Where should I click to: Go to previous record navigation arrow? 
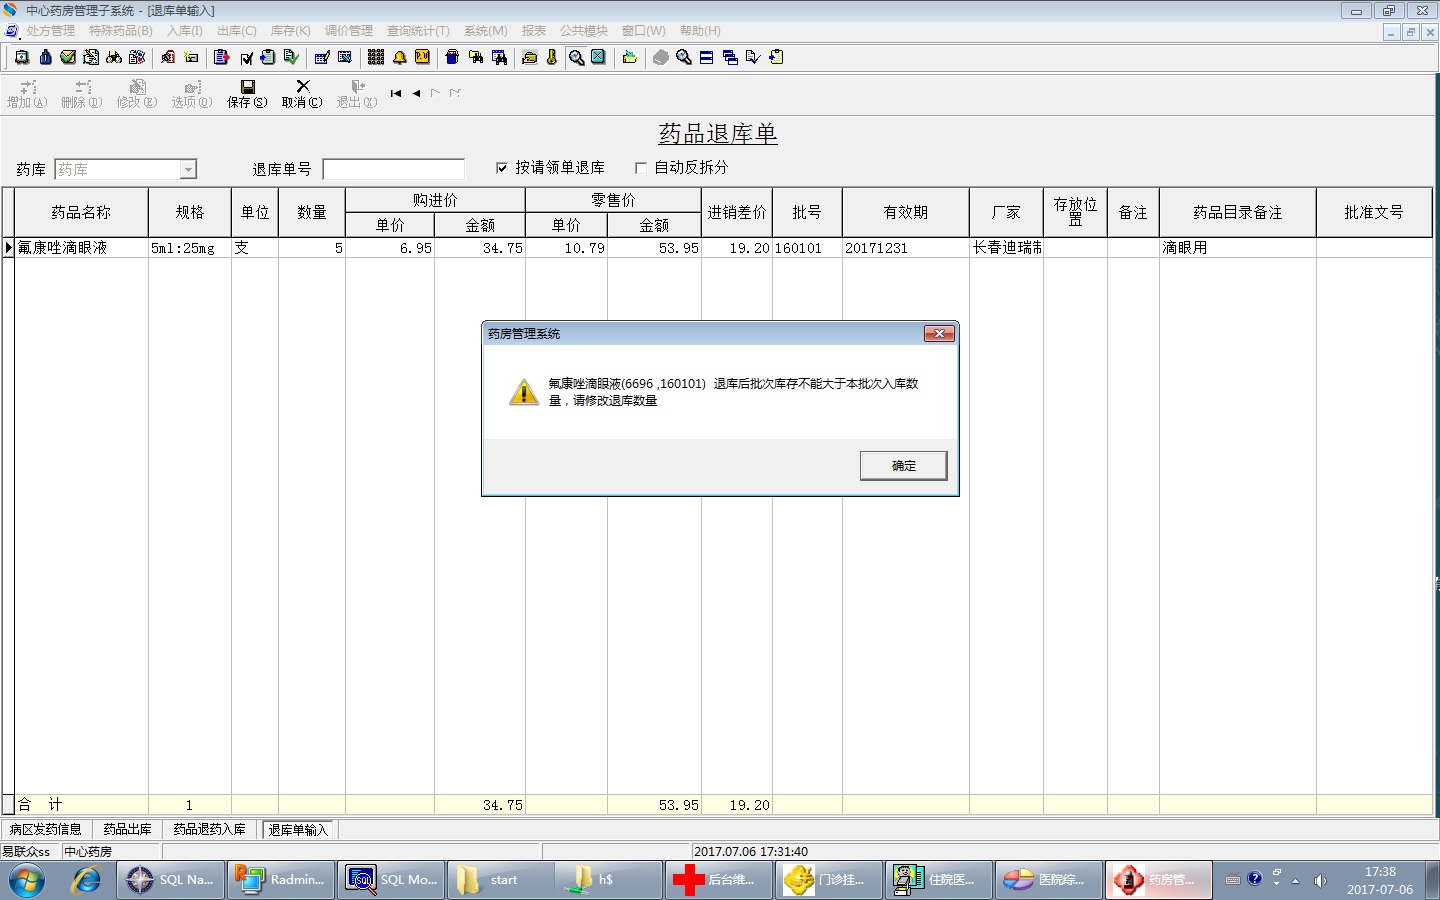pyautogui.click(x=416, y=93)
